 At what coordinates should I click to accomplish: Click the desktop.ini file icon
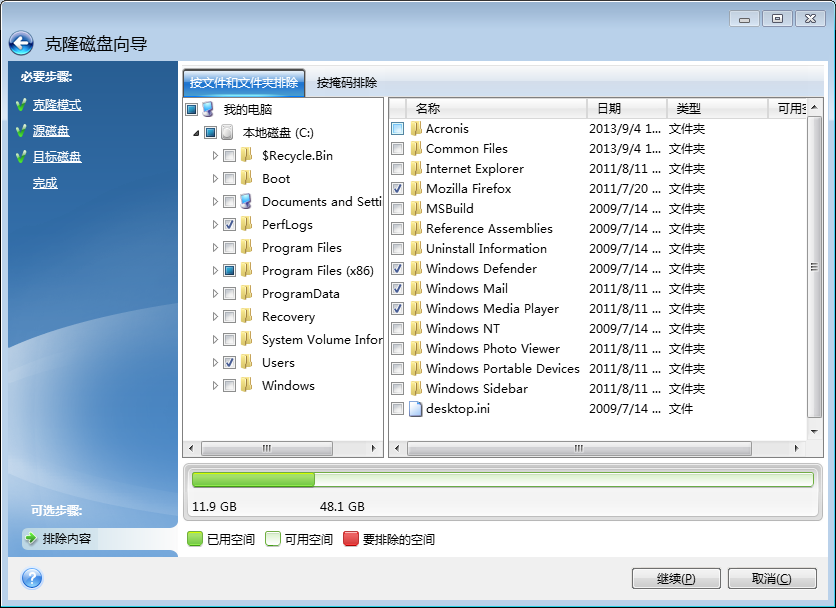tap(415, 409)
